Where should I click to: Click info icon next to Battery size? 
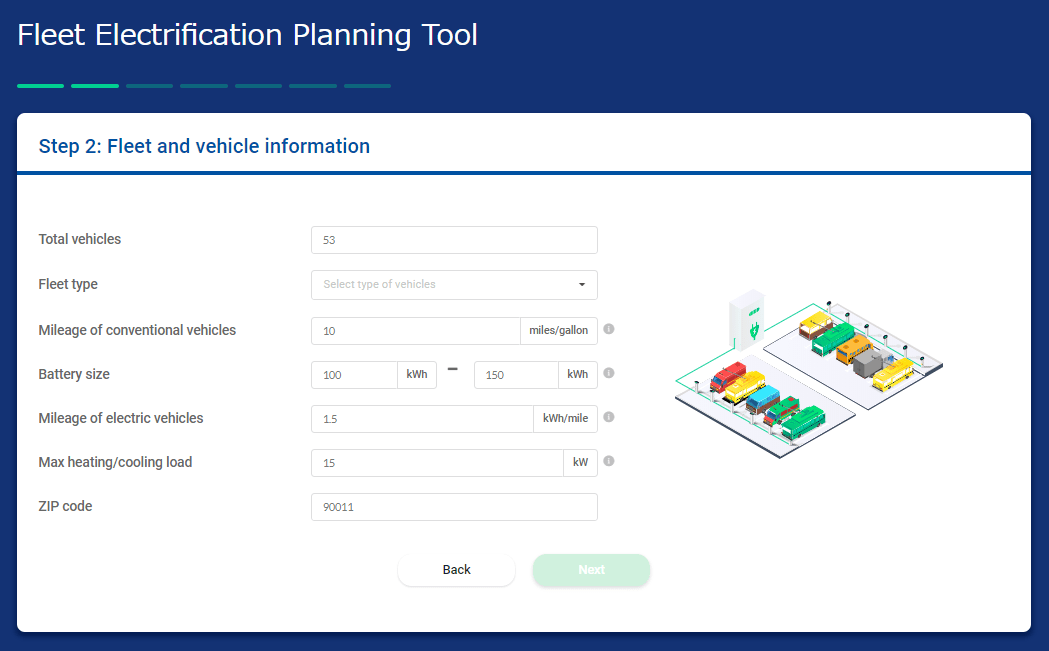(x=609, y=373)
